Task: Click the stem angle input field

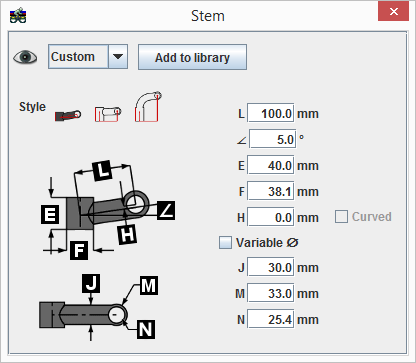Action: [272, 139]
